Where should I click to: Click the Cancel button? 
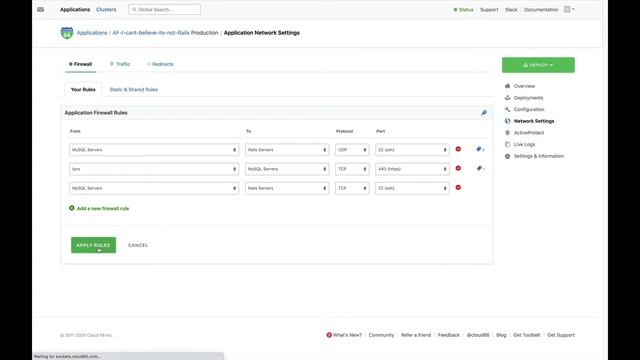coord(138,245)
